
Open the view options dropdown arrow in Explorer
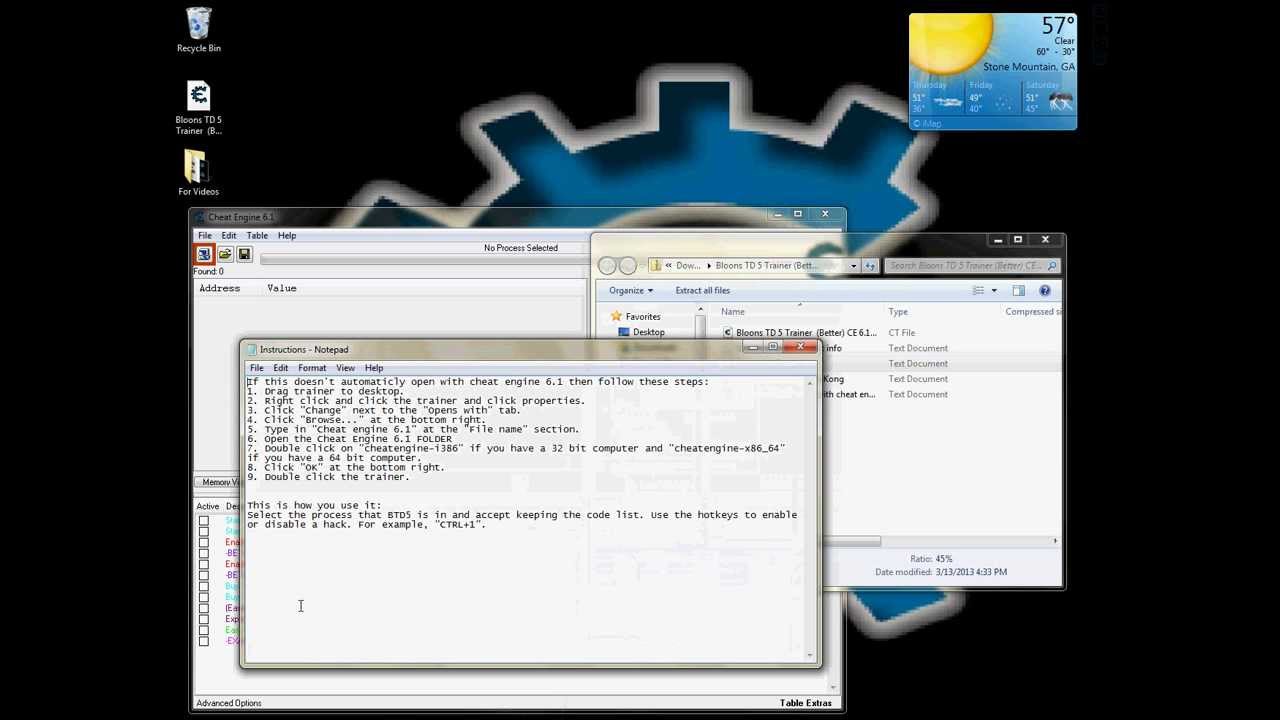point(994,290)
